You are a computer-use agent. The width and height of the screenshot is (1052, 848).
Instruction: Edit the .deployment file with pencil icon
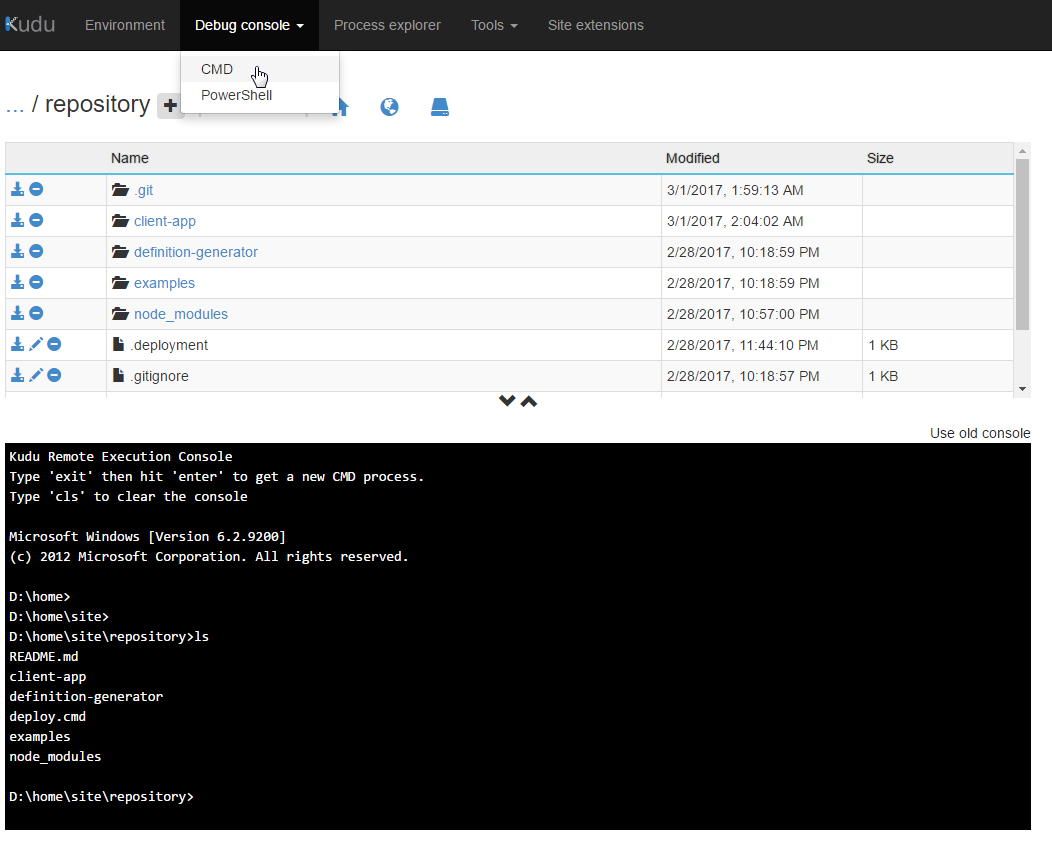click(x=36, y=344)
